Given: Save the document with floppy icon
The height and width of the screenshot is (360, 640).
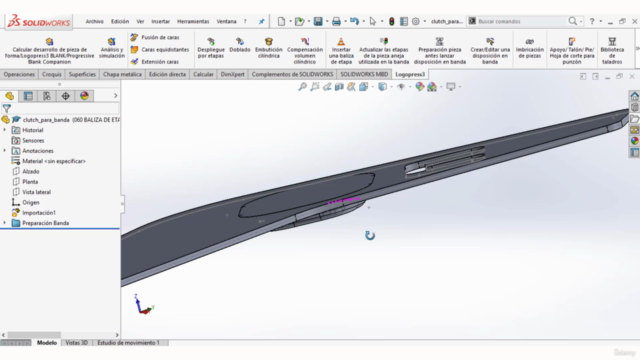Looking at the screenshot, I should (318, 21).
